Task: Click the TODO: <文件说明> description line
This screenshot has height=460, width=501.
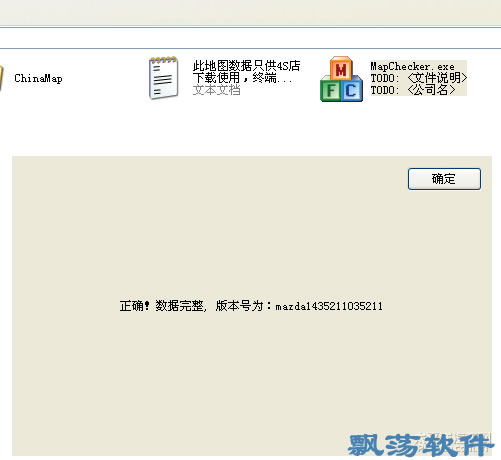Action: (419, 78)
